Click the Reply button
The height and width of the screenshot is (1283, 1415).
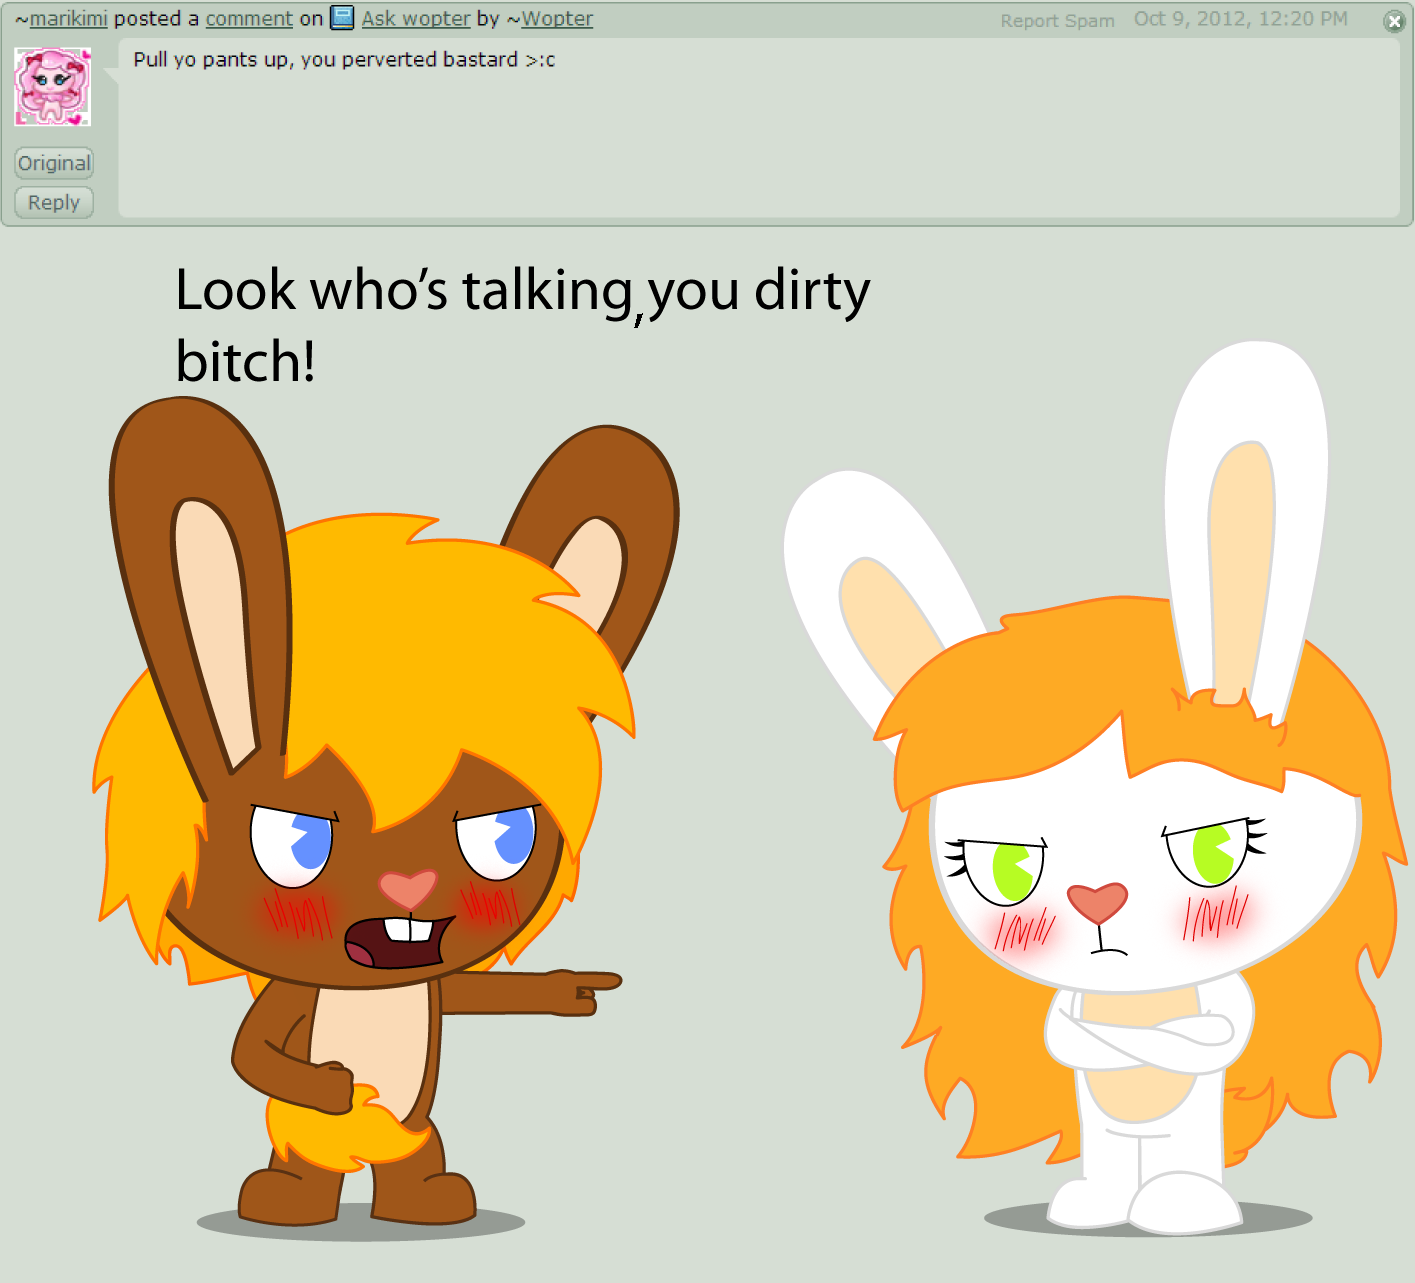click(54, 202)
